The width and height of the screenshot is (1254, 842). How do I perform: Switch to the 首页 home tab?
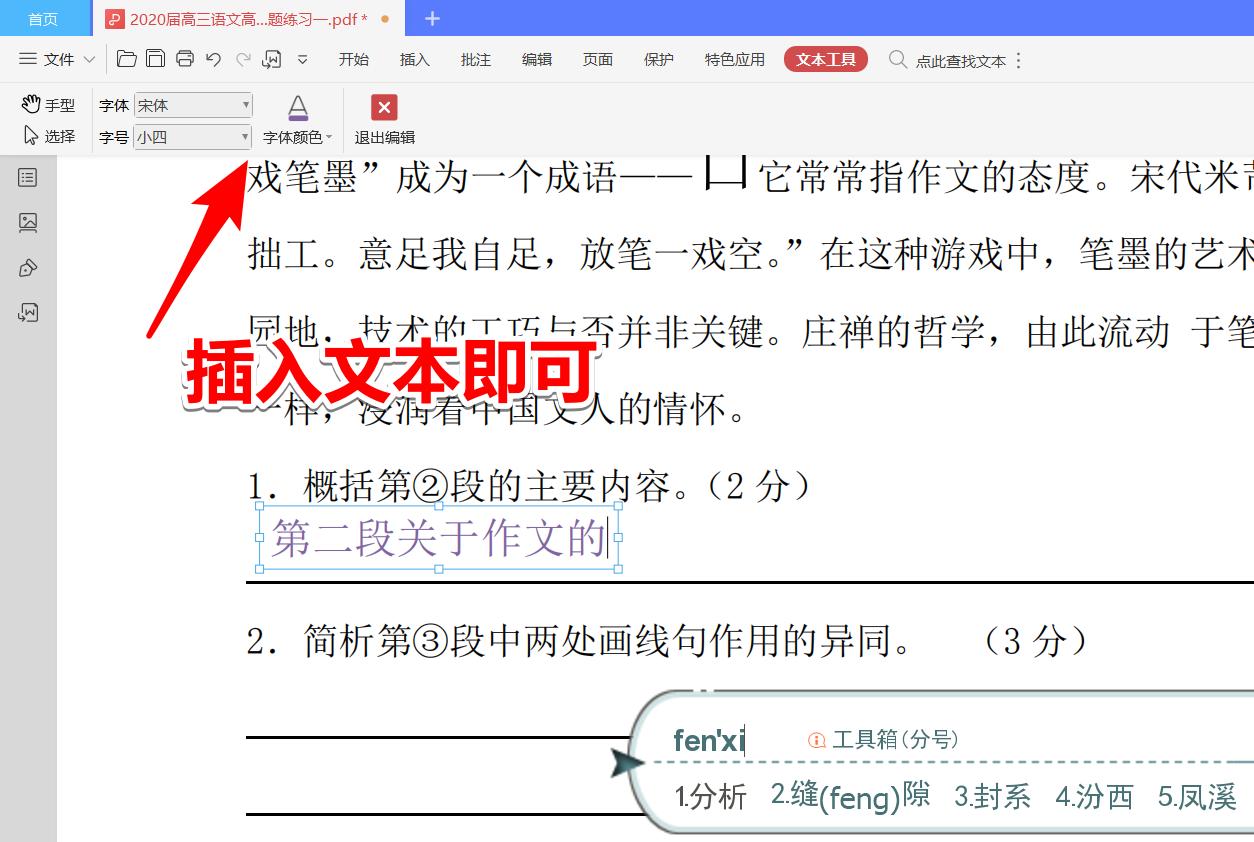click(44, 17)
